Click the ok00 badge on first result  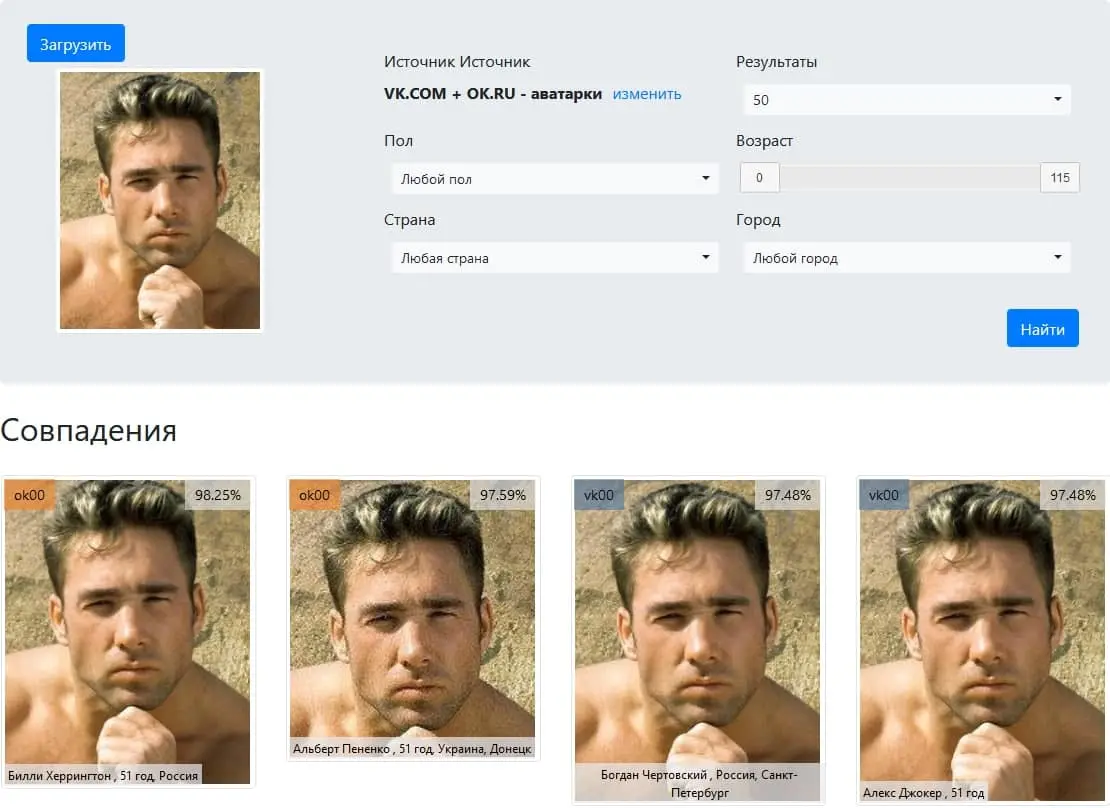30,495
